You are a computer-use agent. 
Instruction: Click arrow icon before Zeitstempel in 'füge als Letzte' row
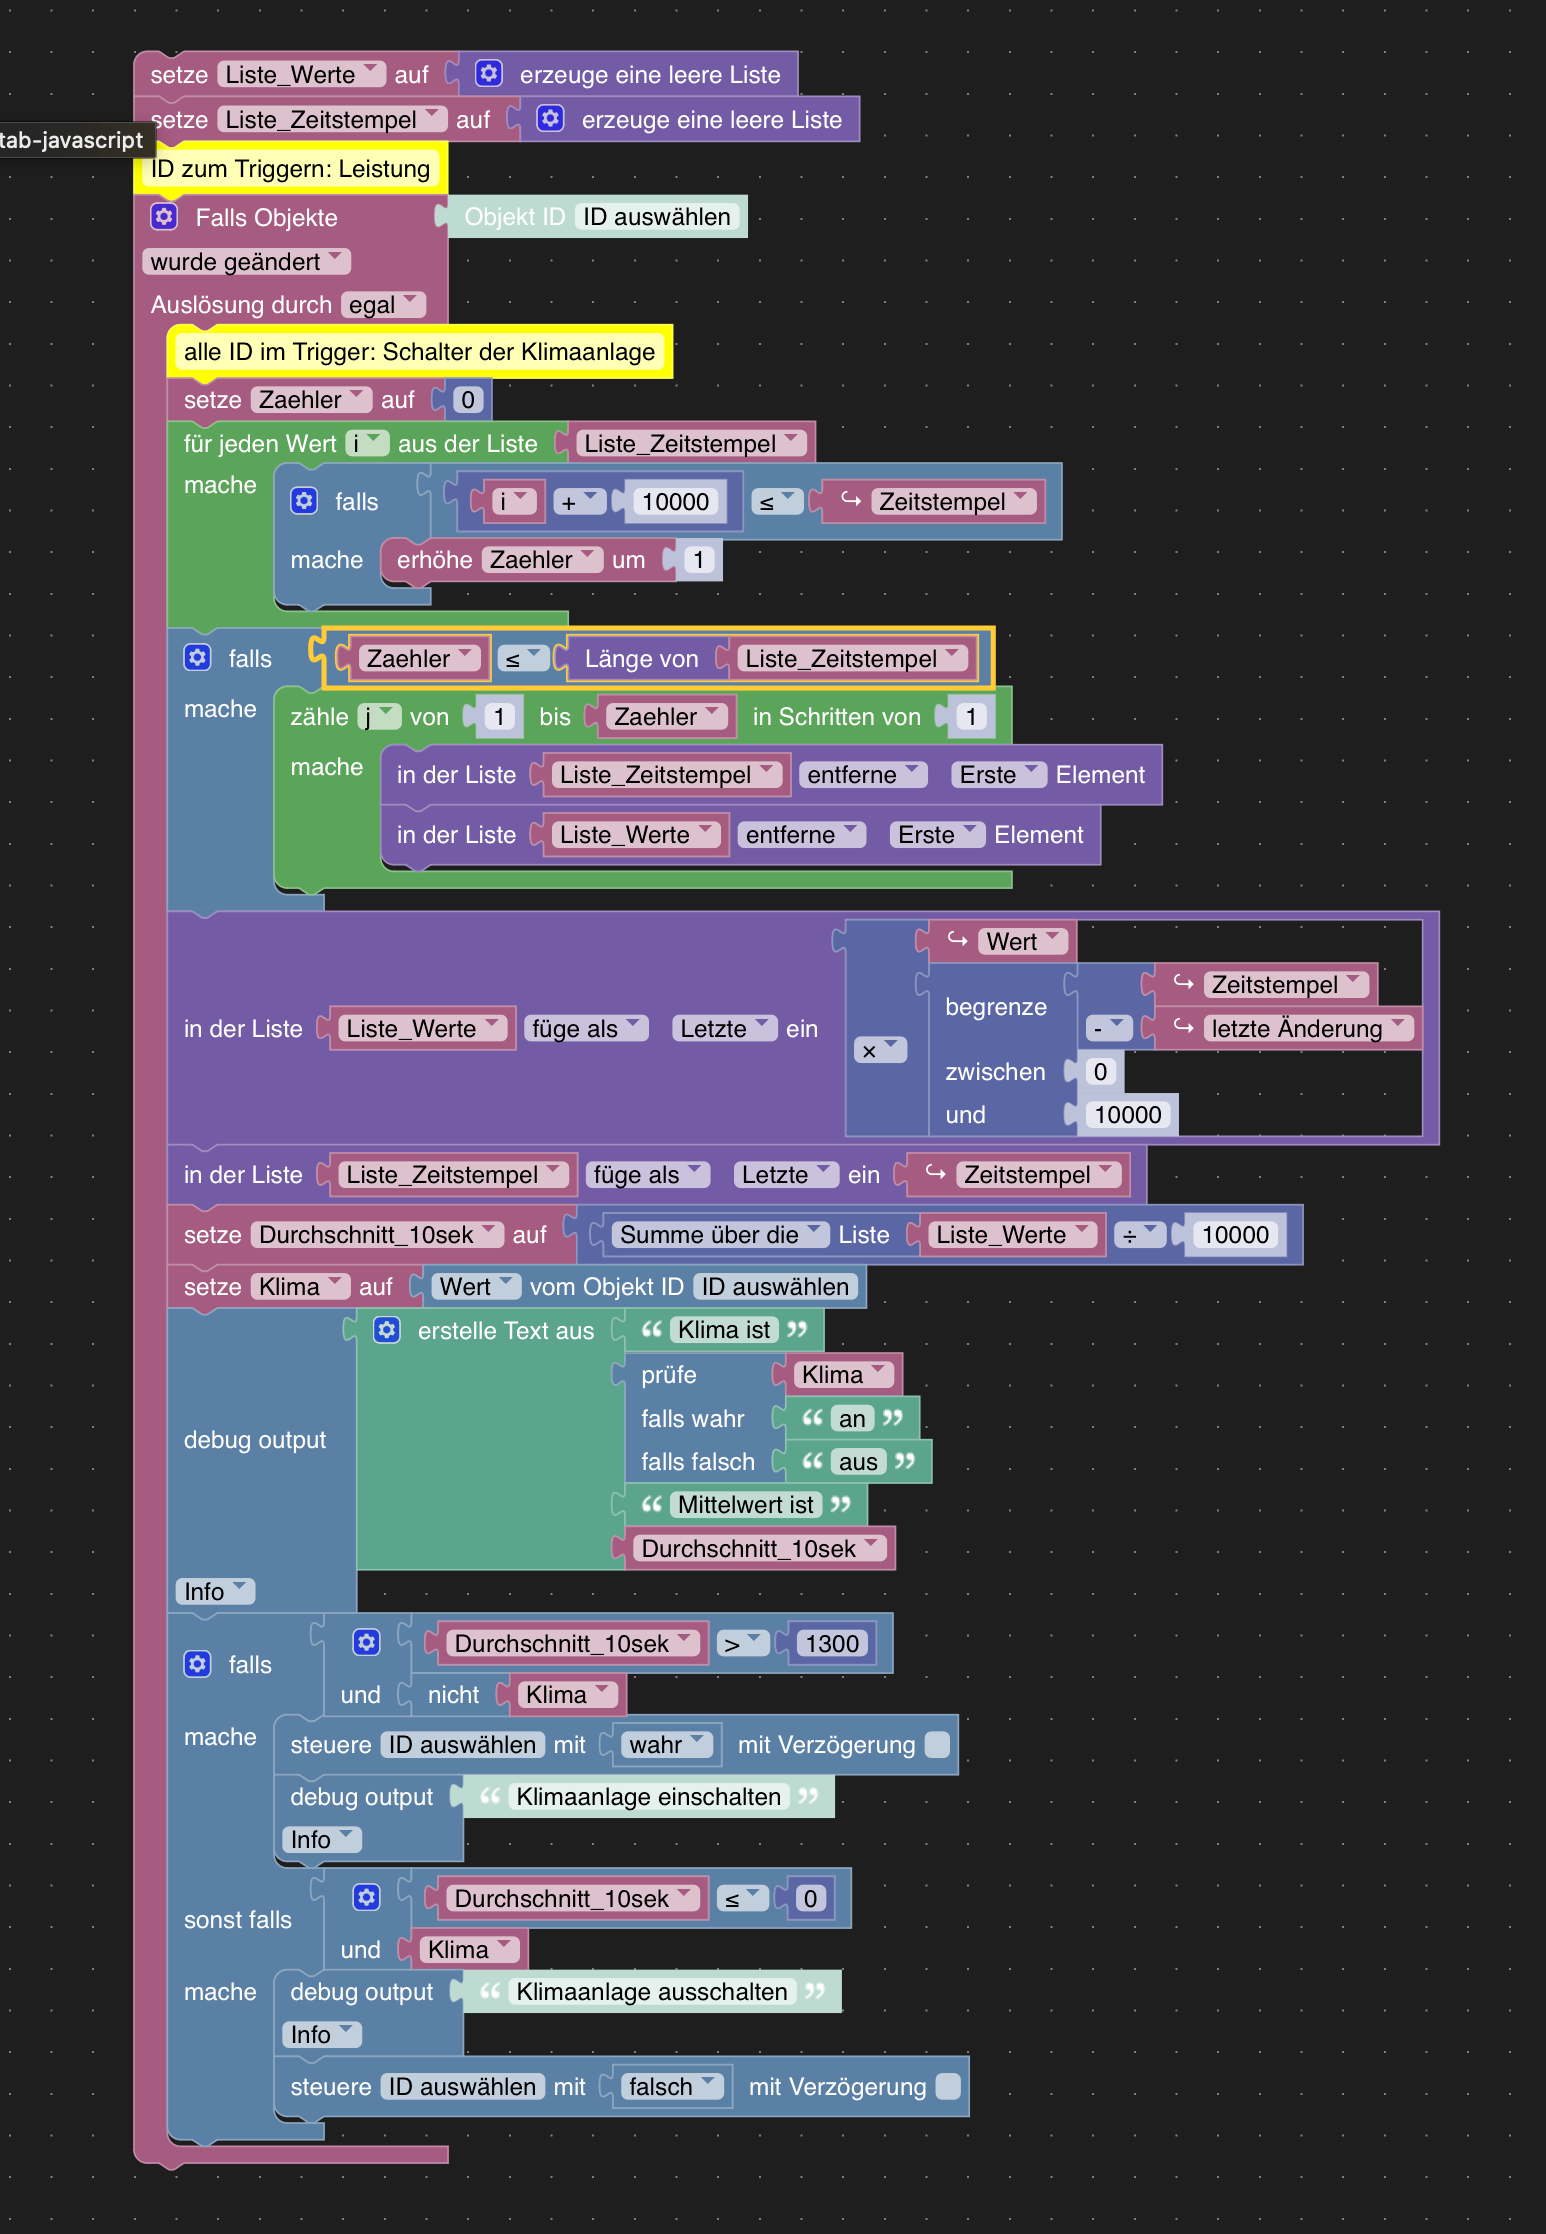pyautogui.click(x=936, y=1173)
